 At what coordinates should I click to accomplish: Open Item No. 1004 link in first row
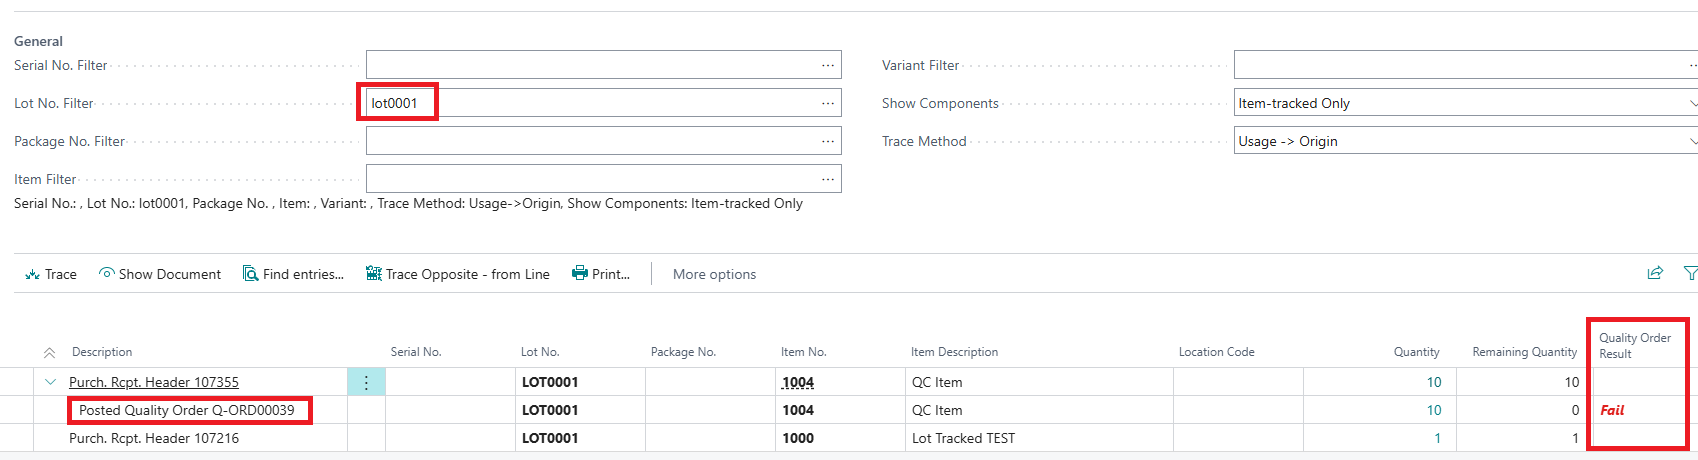pyautogui.click(x=797, y=382)
